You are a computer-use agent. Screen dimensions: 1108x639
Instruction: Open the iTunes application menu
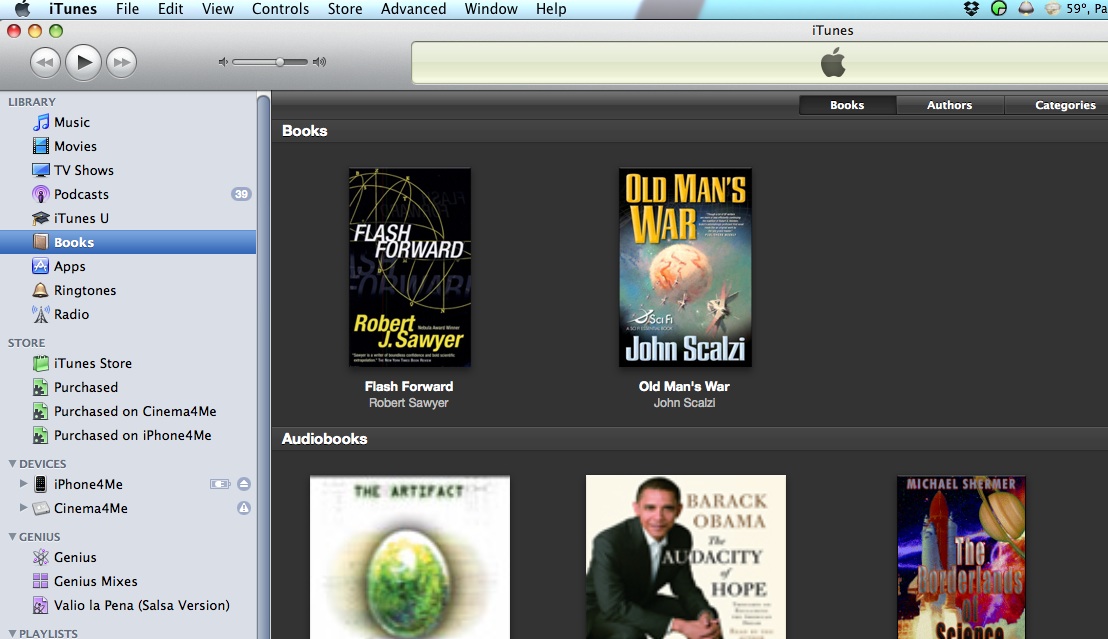(73, 9)
